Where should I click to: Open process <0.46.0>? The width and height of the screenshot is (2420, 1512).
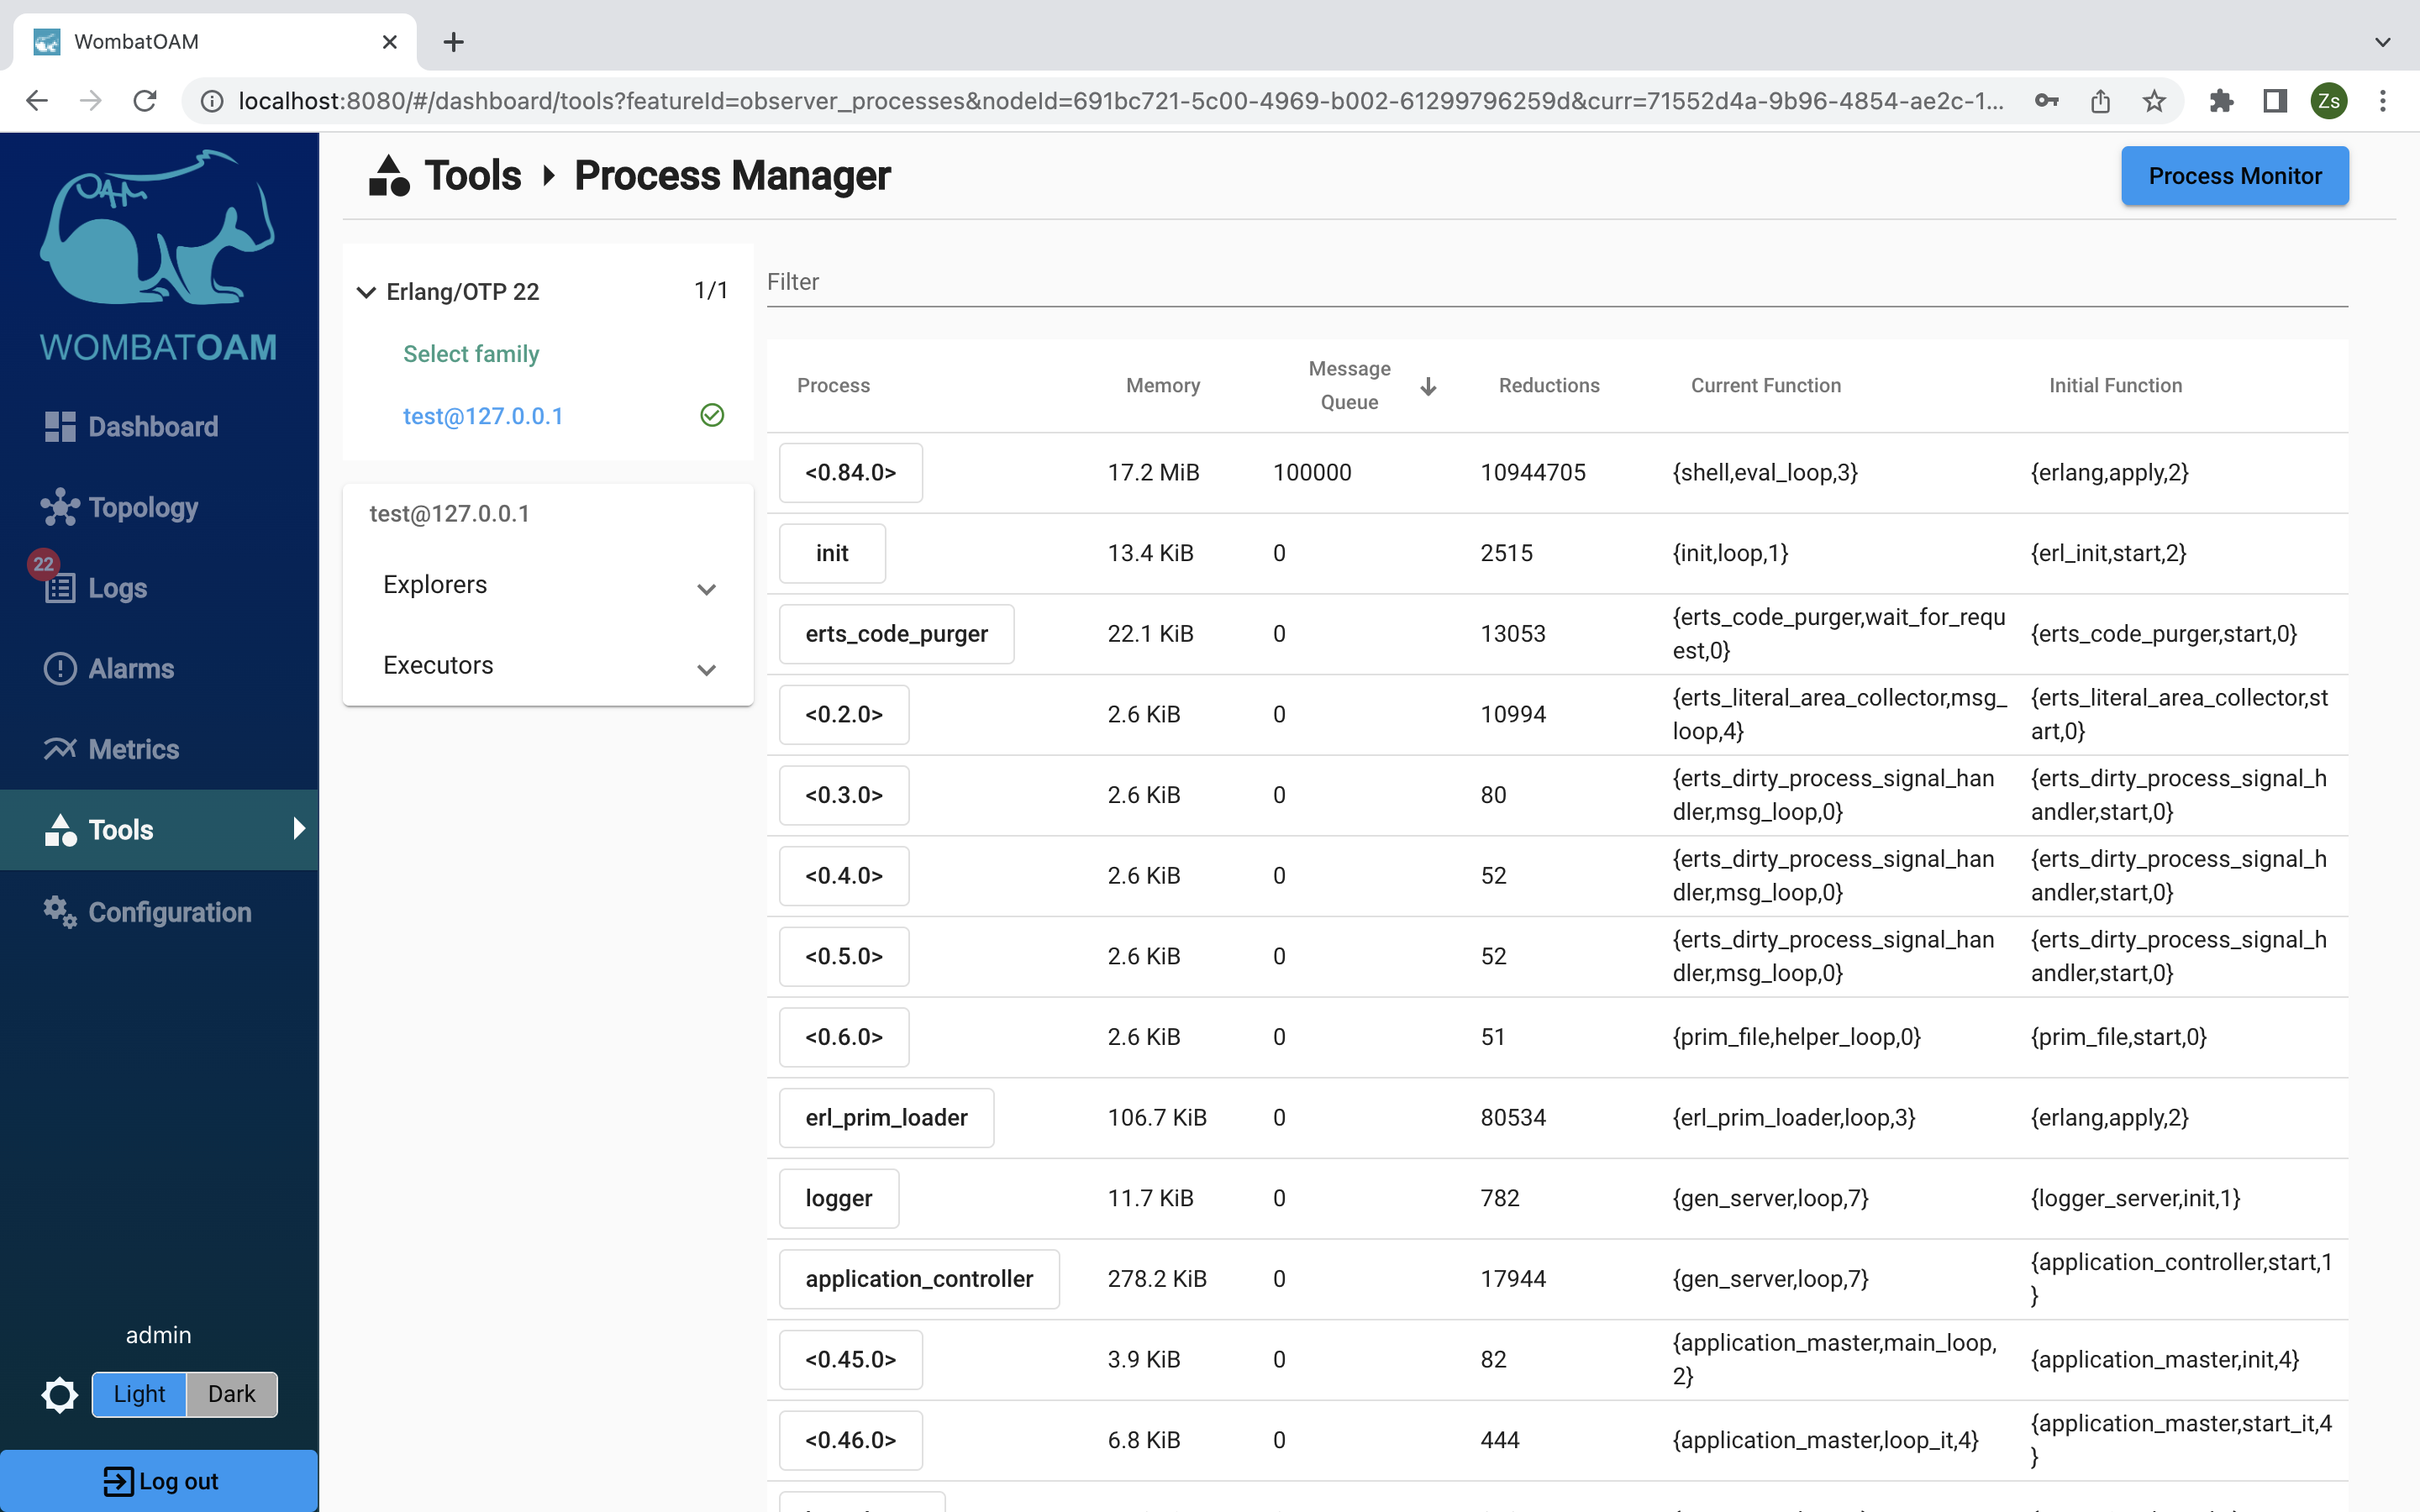point(850,1440)
